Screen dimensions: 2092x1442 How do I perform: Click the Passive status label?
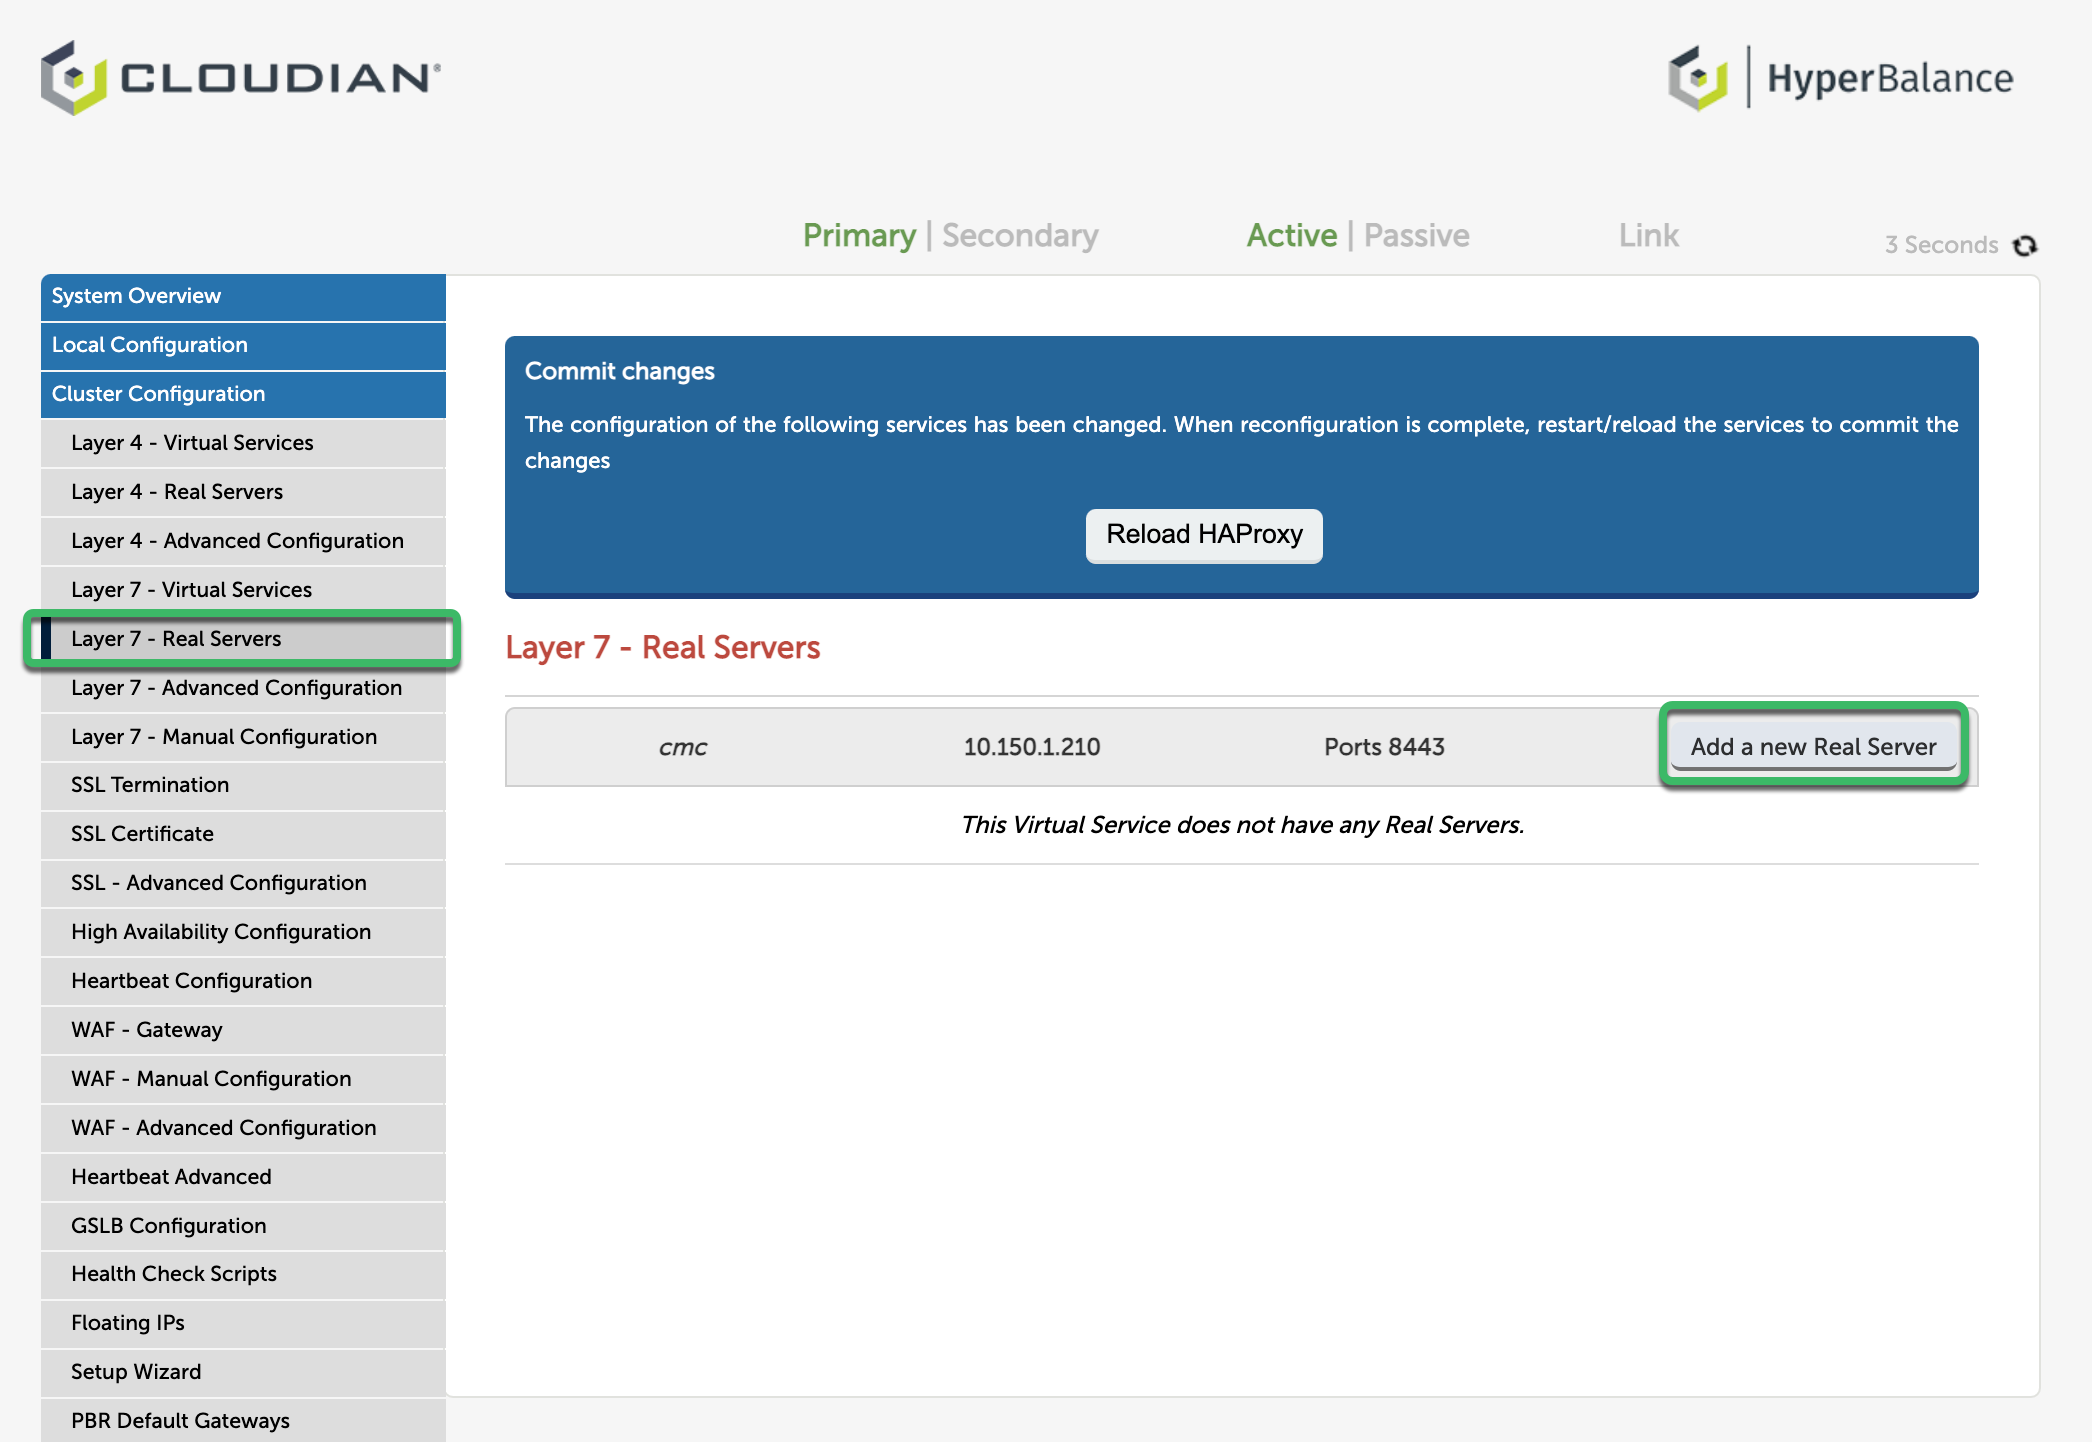click(1416, 236)
